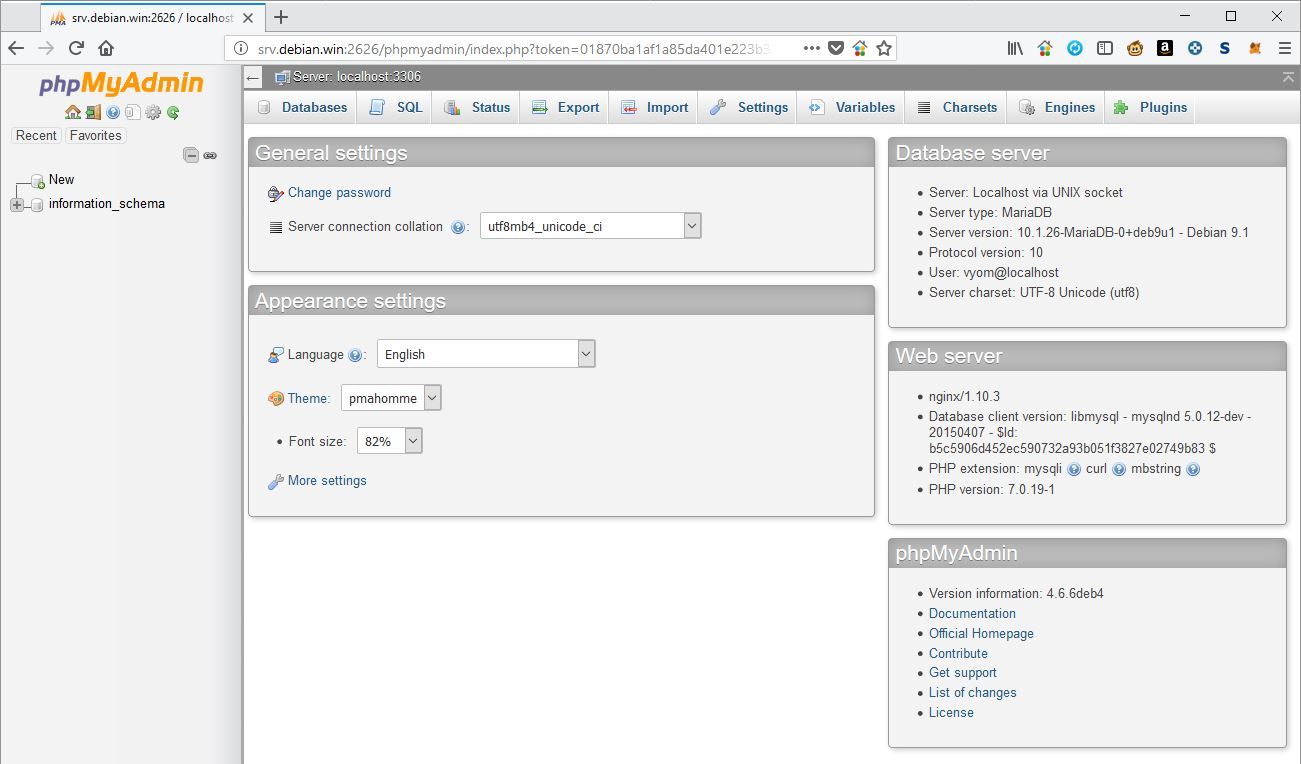Click the monkey face extension icon
Image resolution: width=1301 pixels, height=764 pixels.
(x=1135, y=48)
